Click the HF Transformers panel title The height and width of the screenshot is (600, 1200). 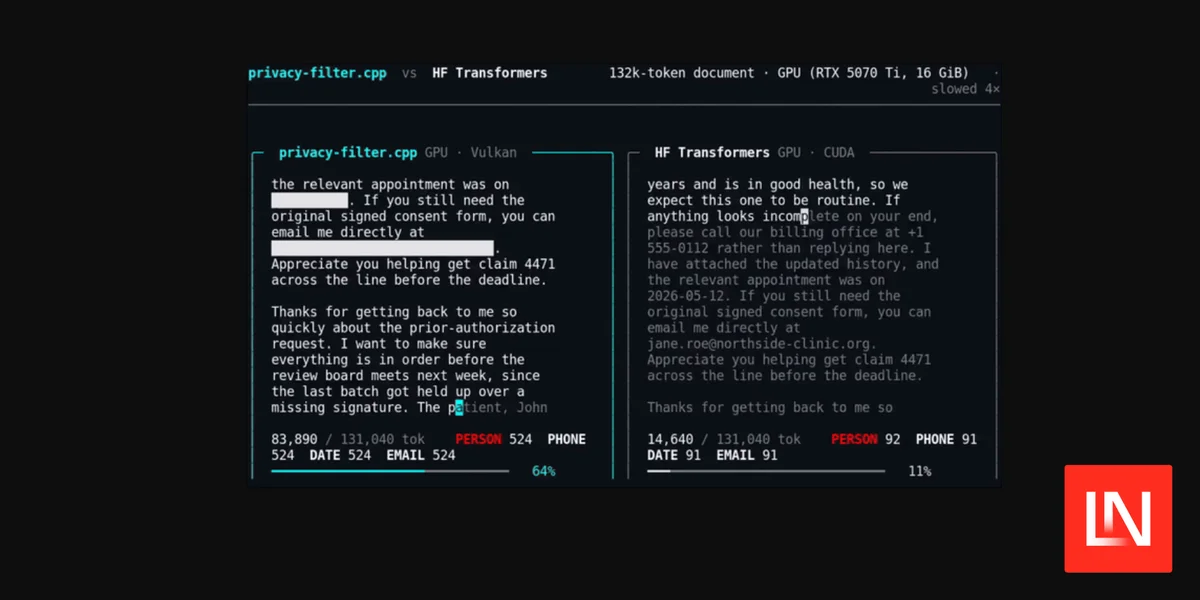[x=712, y=153]
